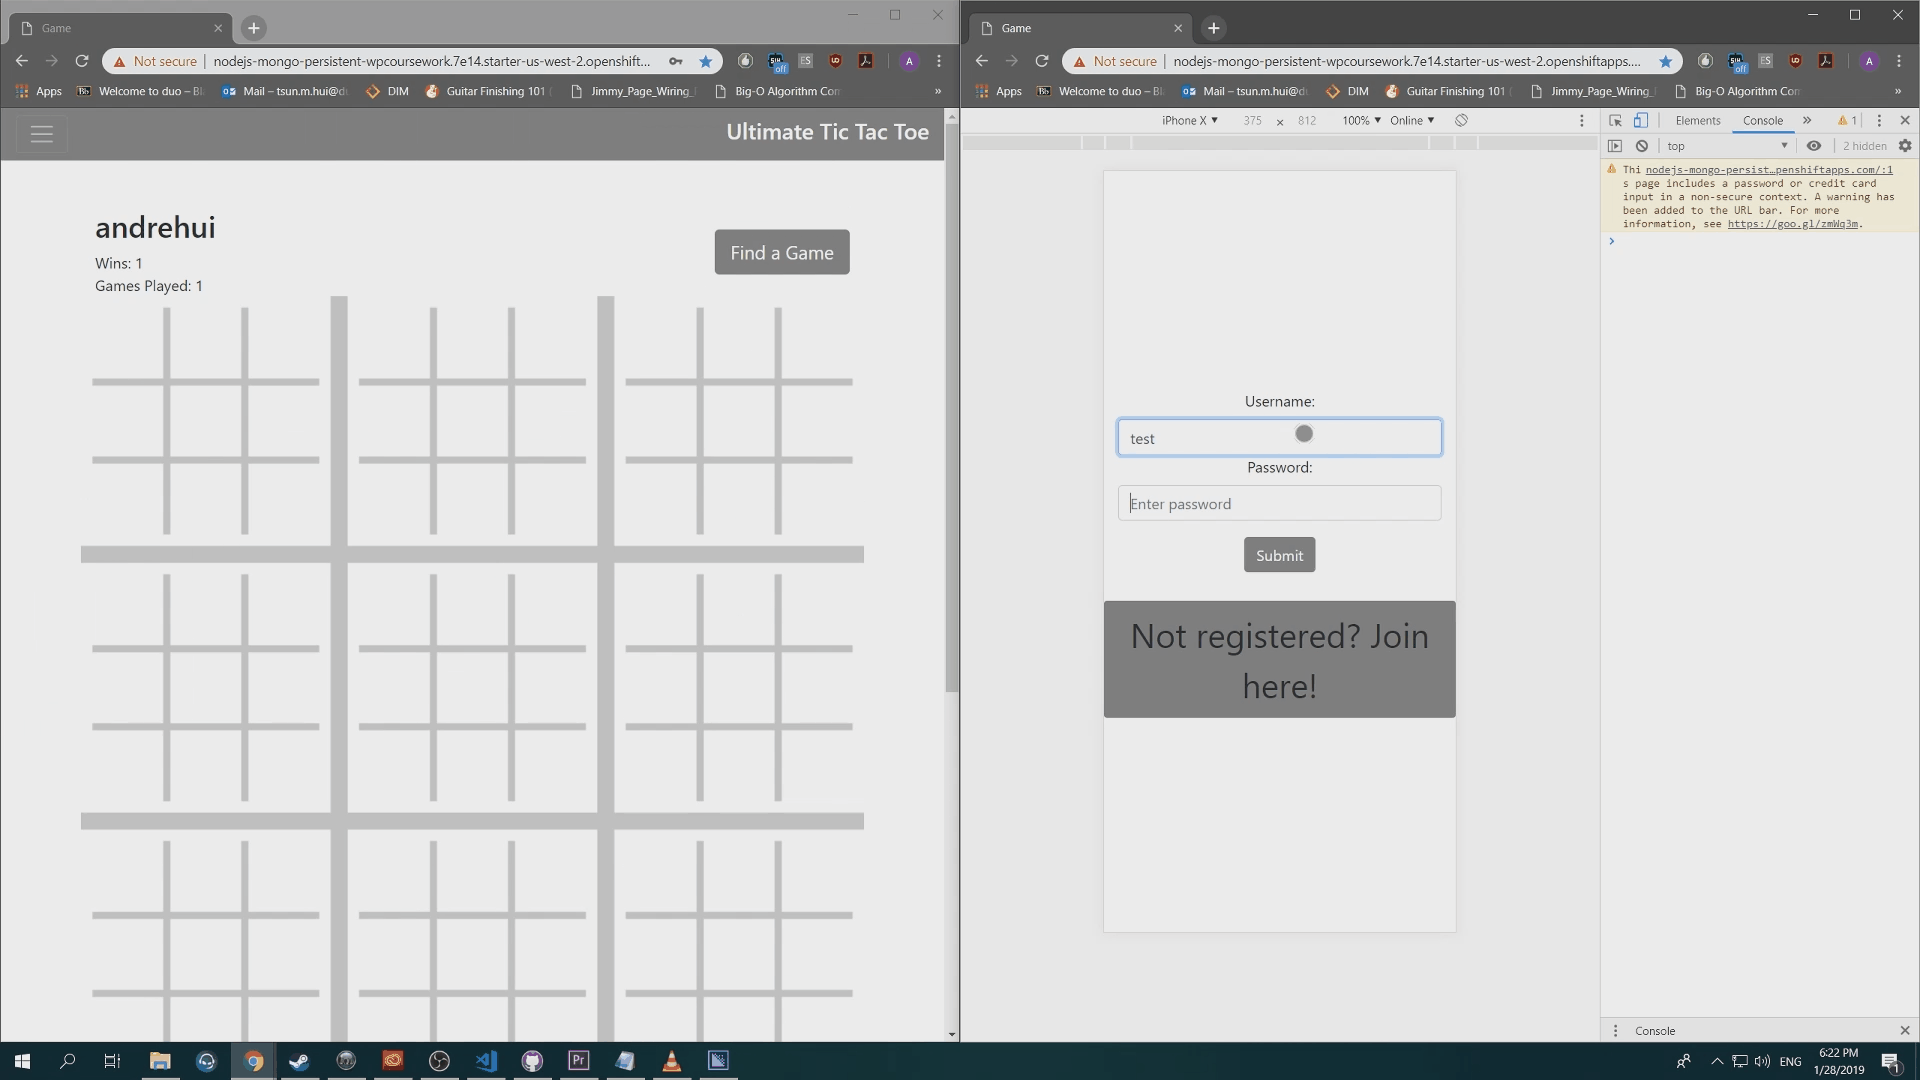This screenshot has width=1920, height=1080.
Task: Open the console settings gear
Action: (1904, 146)
